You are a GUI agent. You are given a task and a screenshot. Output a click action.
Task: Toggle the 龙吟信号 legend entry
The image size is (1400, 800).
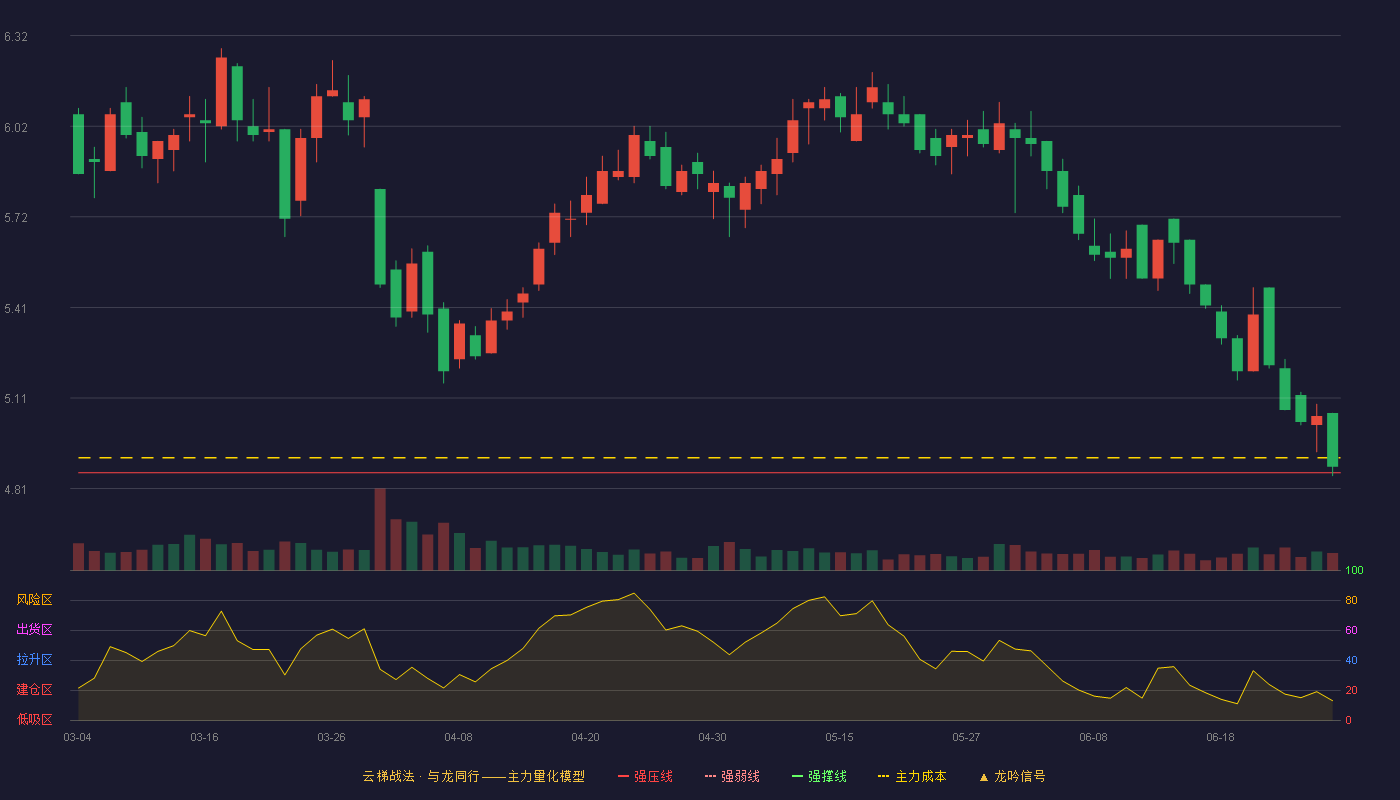point(1012,776)
